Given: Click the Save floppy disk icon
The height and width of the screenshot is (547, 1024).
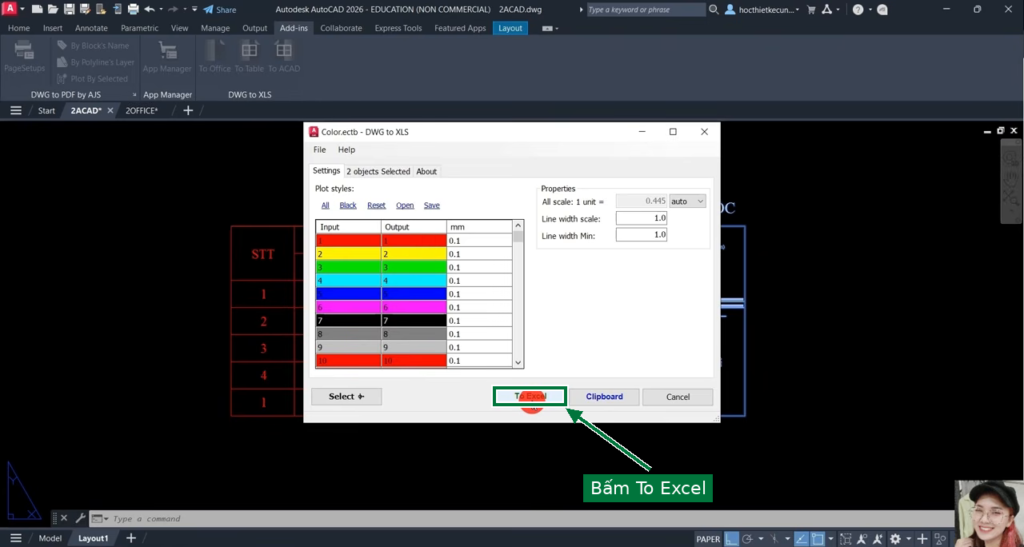Looking at the screenshot, I should pyautogui.click(x=69, y=9).
